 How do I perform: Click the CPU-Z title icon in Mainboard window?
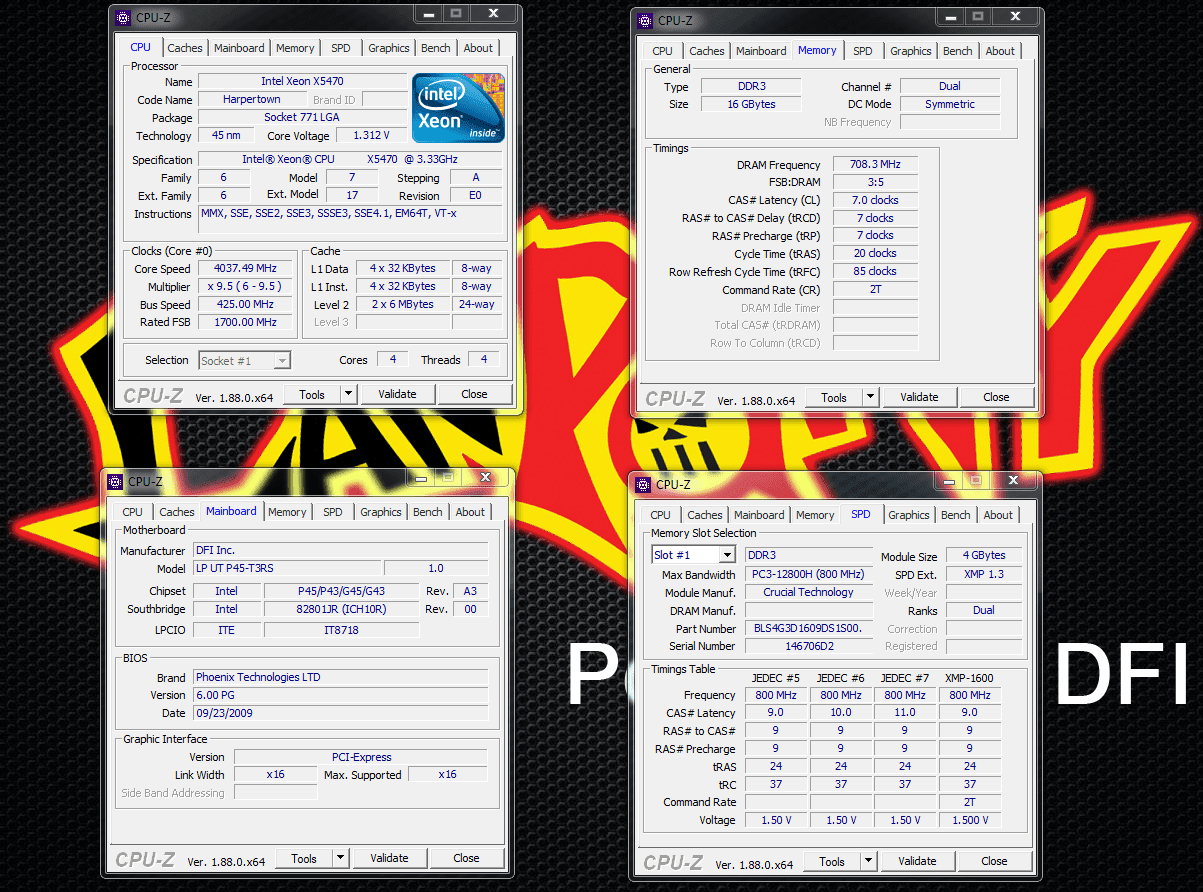(114, 481)
